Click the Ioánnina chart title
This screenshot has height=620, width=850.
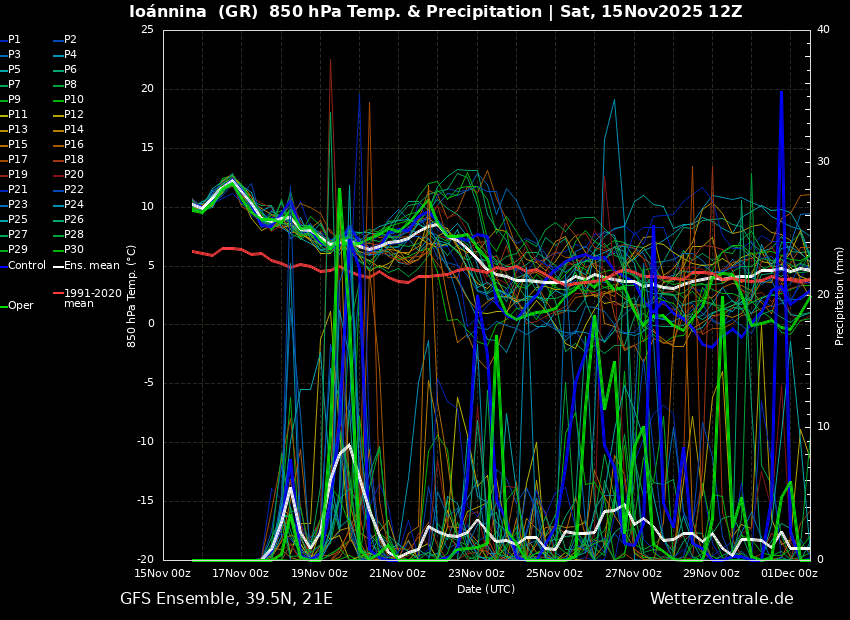pos(435,12)
